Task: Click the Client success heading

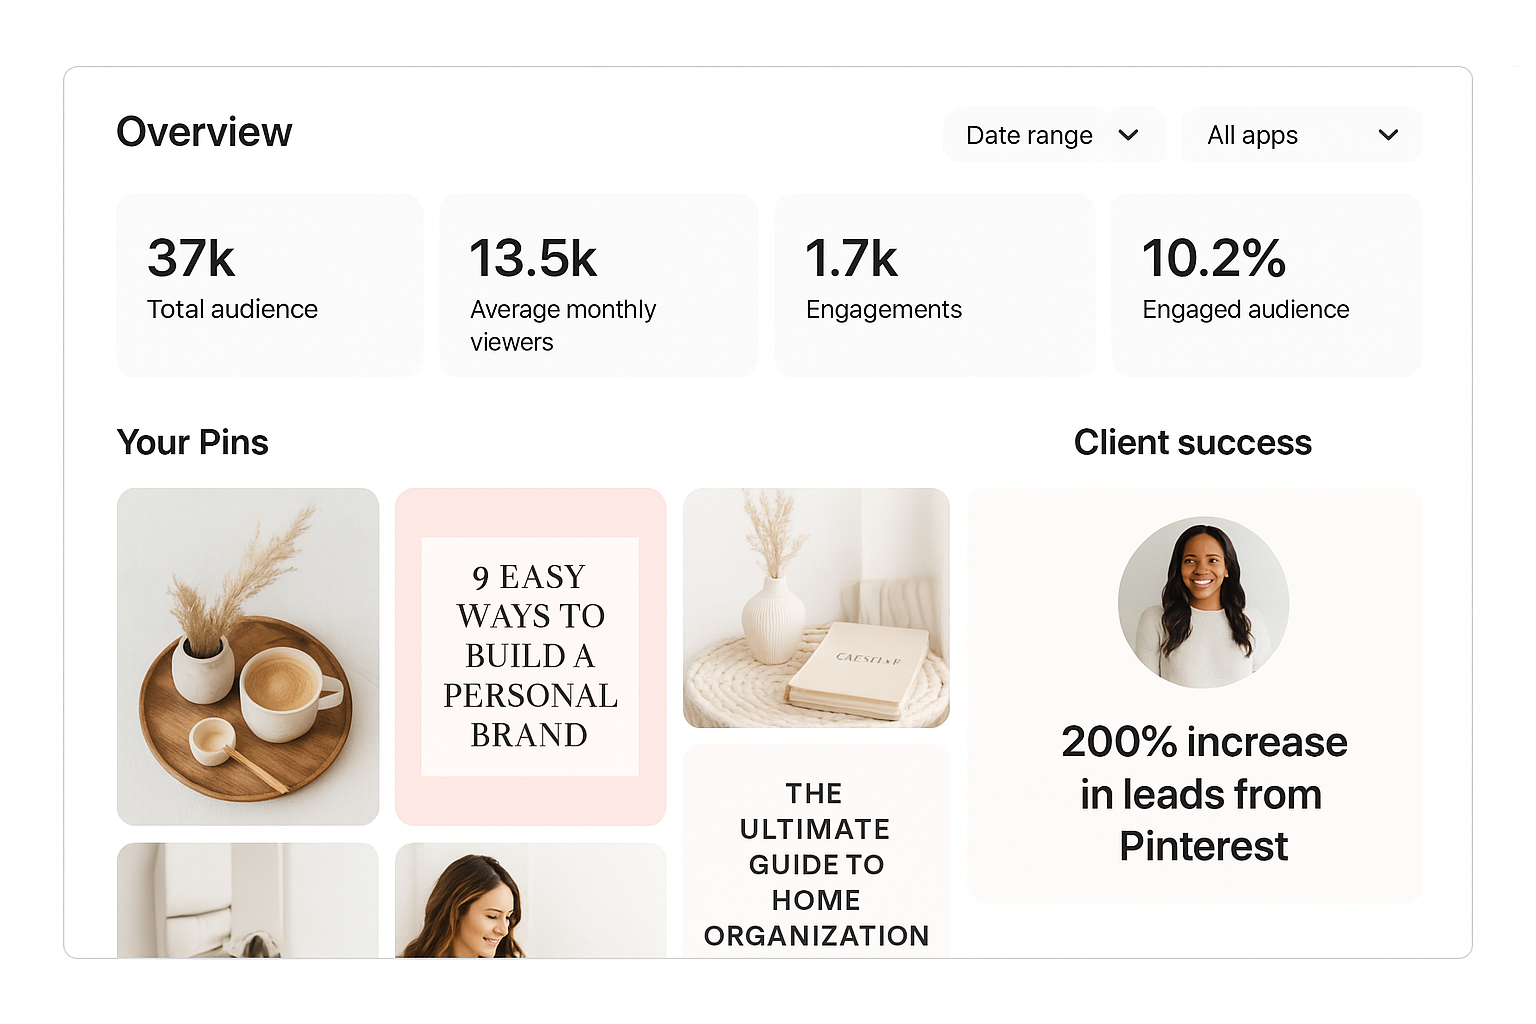Action: click(x=1193, y=442)
